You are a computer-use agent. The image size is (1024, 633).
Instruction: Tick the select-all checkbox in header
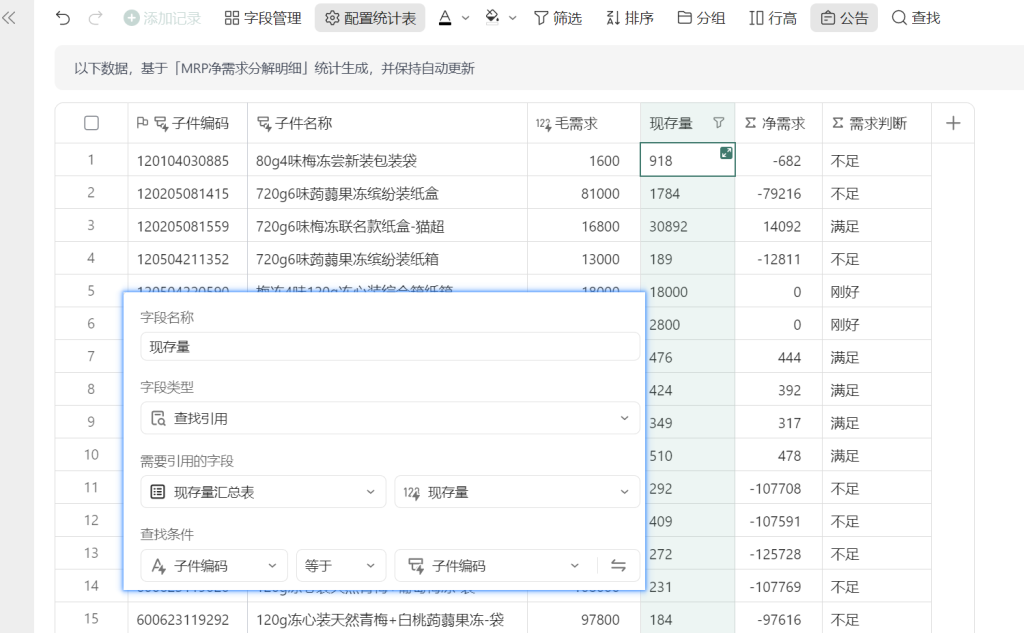(x=91, y=123)
